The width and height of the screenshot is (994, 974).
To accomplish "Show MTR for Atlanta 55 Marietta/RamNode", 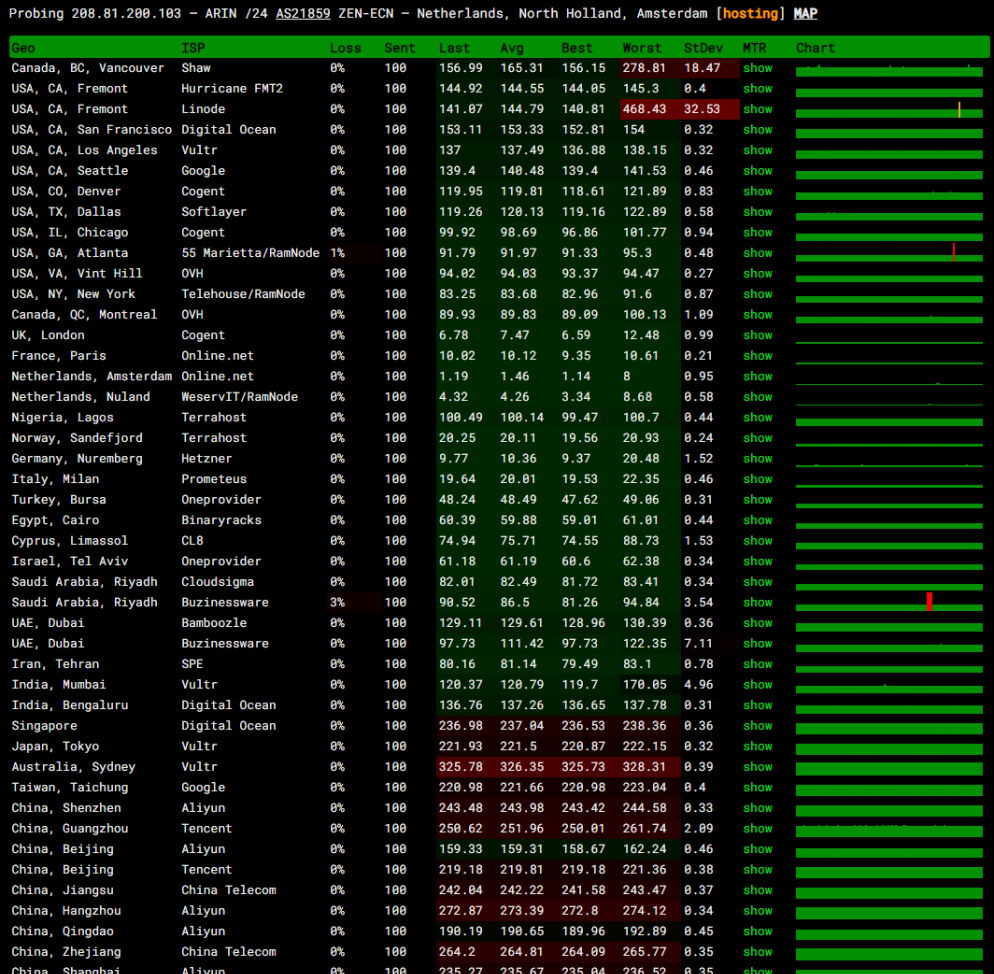I will (x=758, y=253).
